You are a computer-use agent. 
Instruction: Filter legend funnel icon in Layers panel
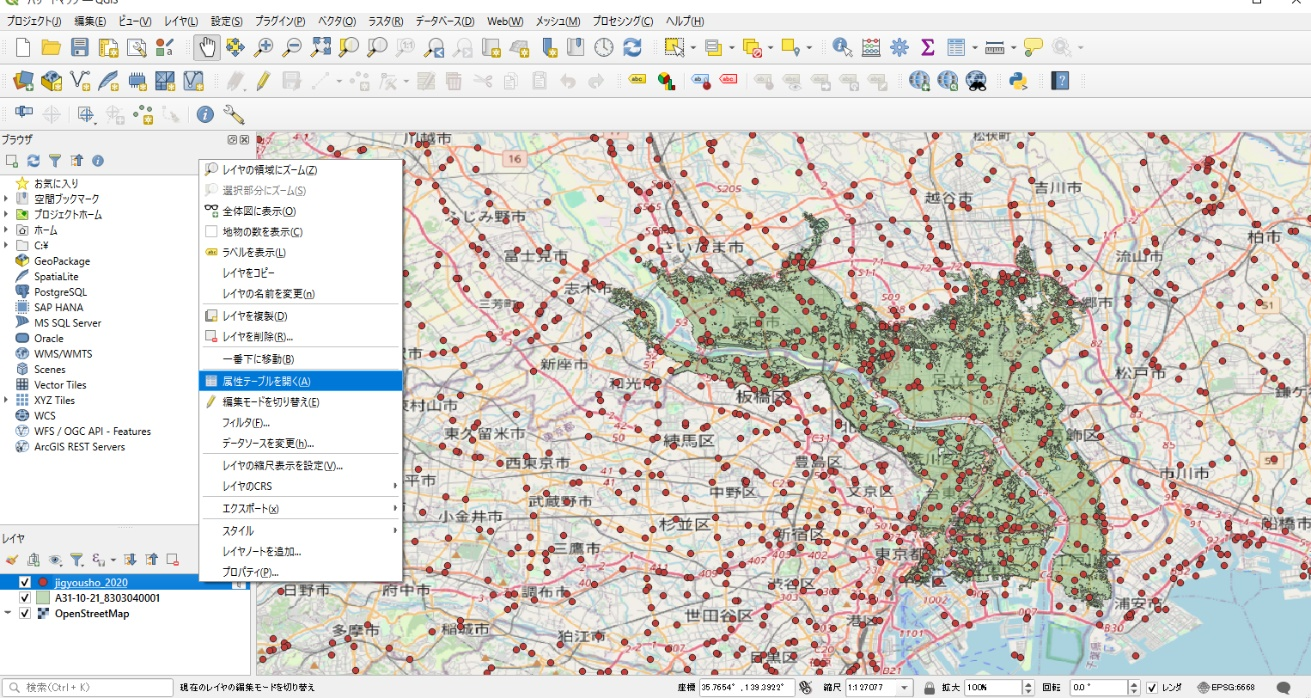76,560
